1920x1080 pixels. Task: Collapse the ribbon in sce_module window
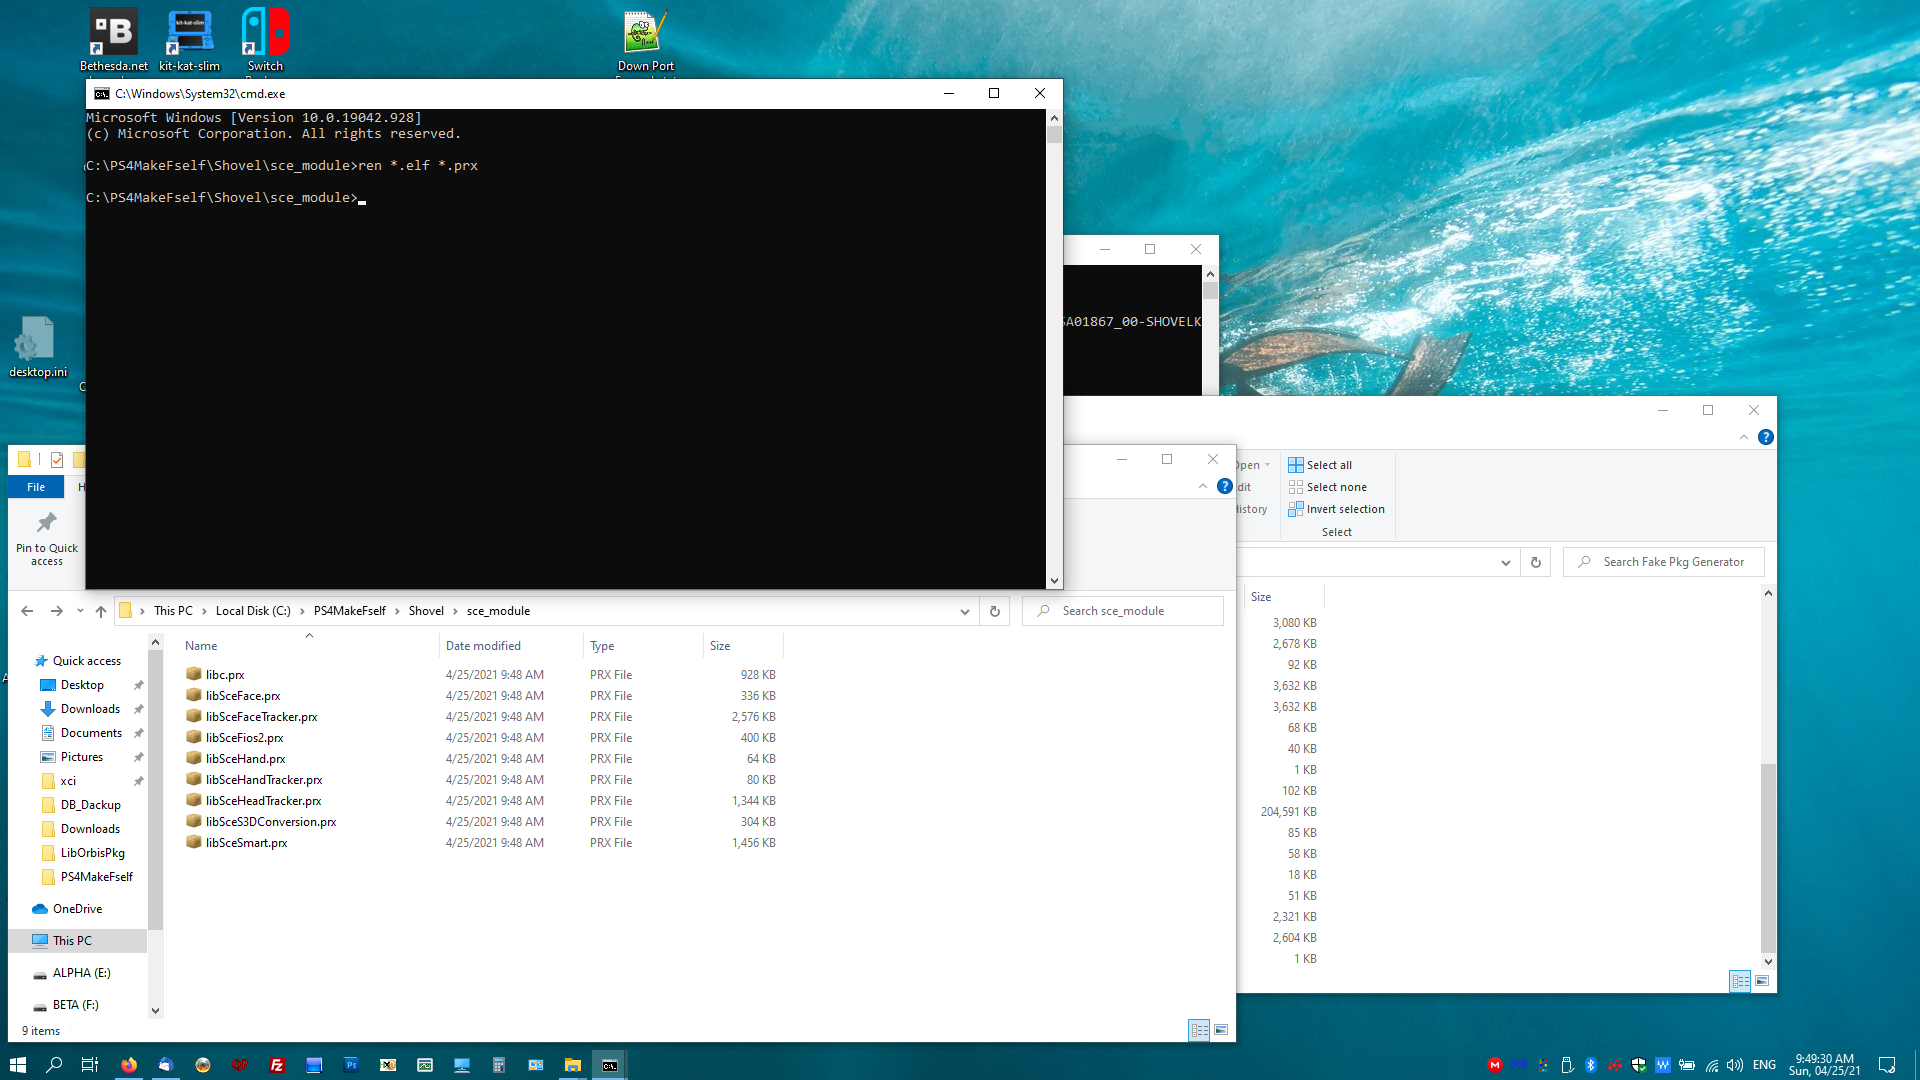click(x=1203, y=486)
